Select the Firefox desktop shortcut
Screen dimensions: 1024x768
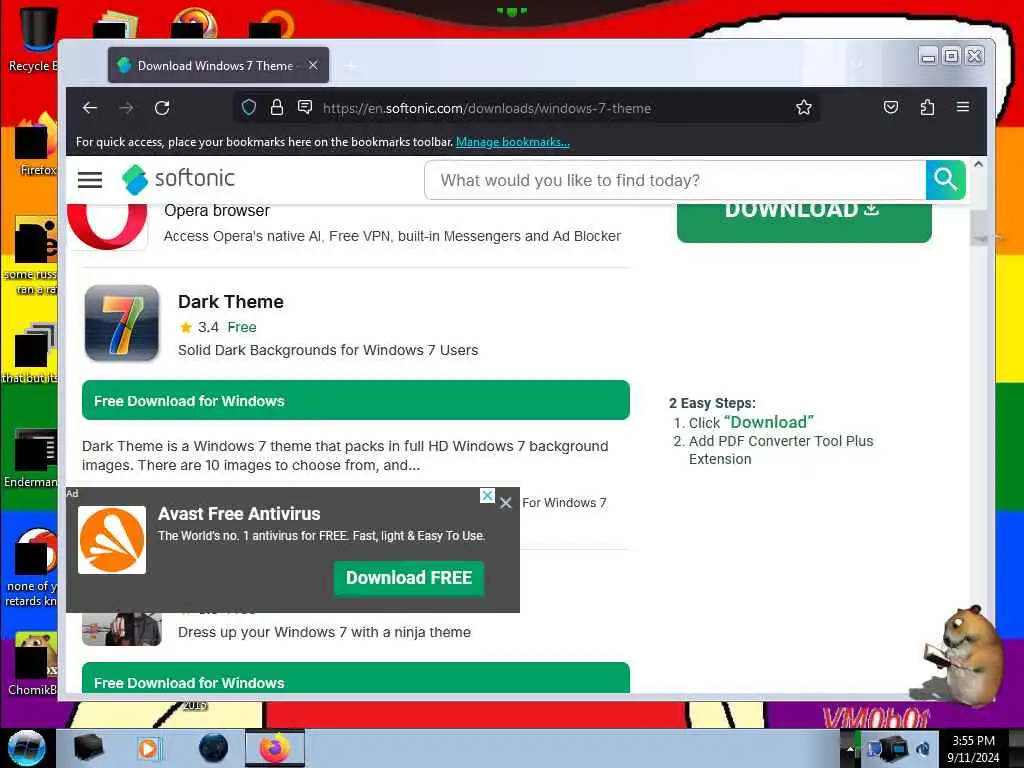point(34,145)
